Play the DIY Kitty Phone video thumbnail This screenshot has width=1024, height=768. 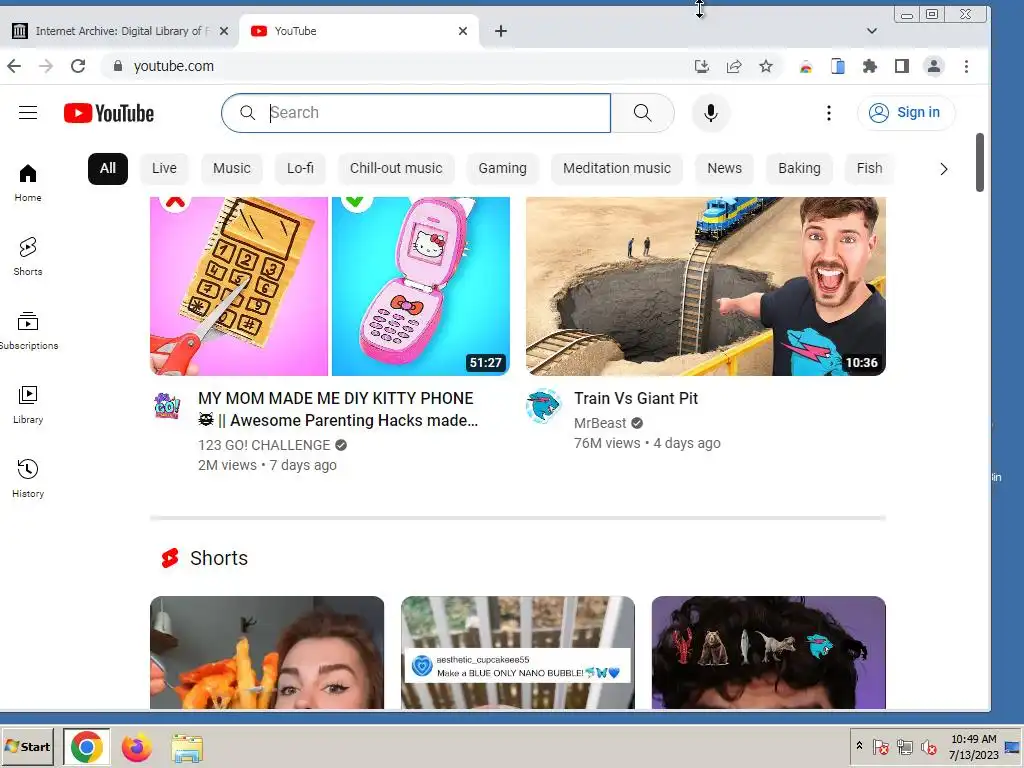point(330,286)
